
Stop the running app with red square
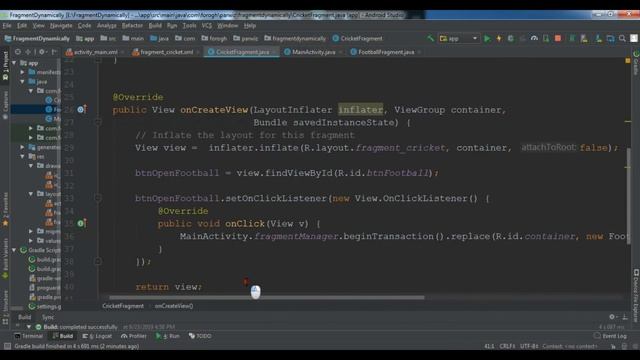tap(558, 38)
